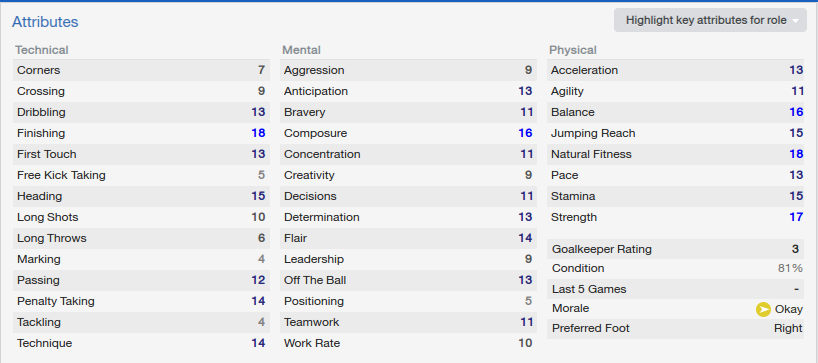Select the Jumping Reach attribute
Screen dimensions: 818x363
[676, 133]
